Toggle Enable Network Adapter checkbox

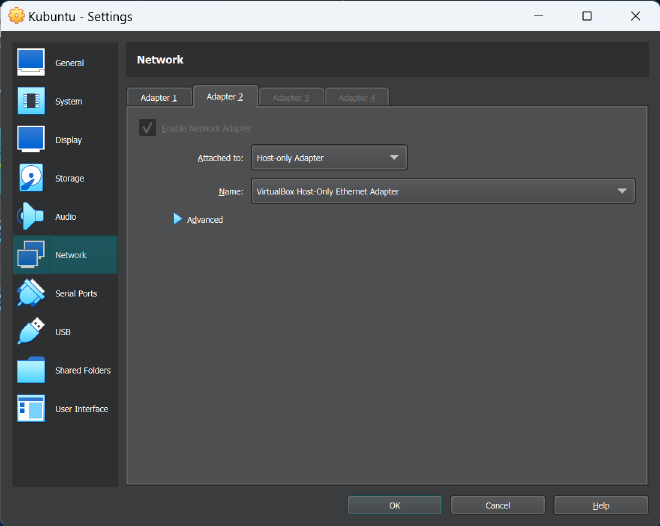pyautogui.click(x=147, y=128)
